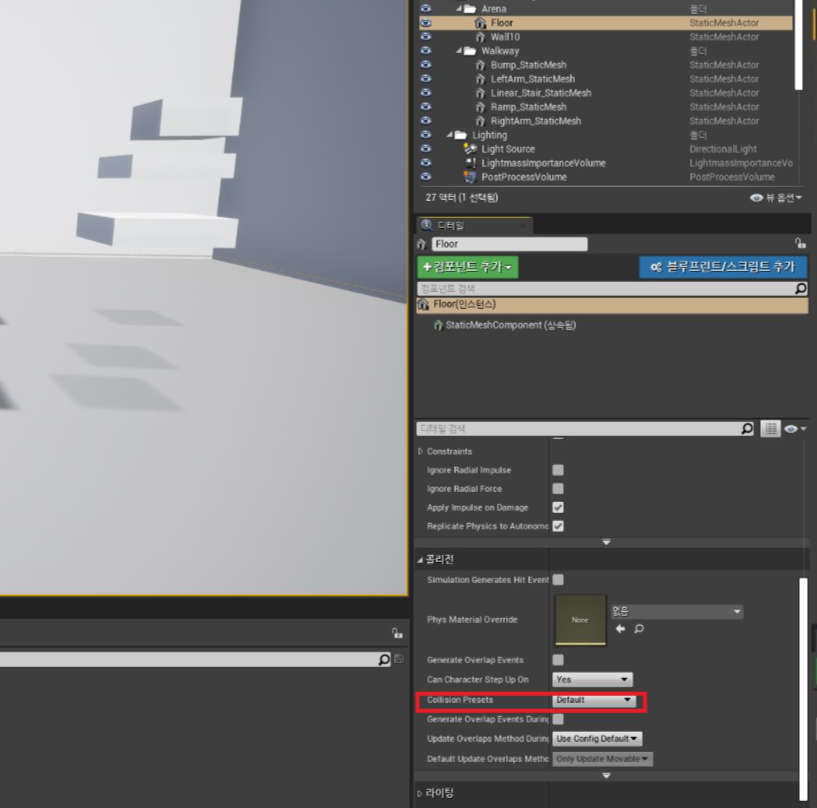This screenshot has height=808, width=817.
Task: Click the Arena folder icon
Action: (x=470, y=9)
